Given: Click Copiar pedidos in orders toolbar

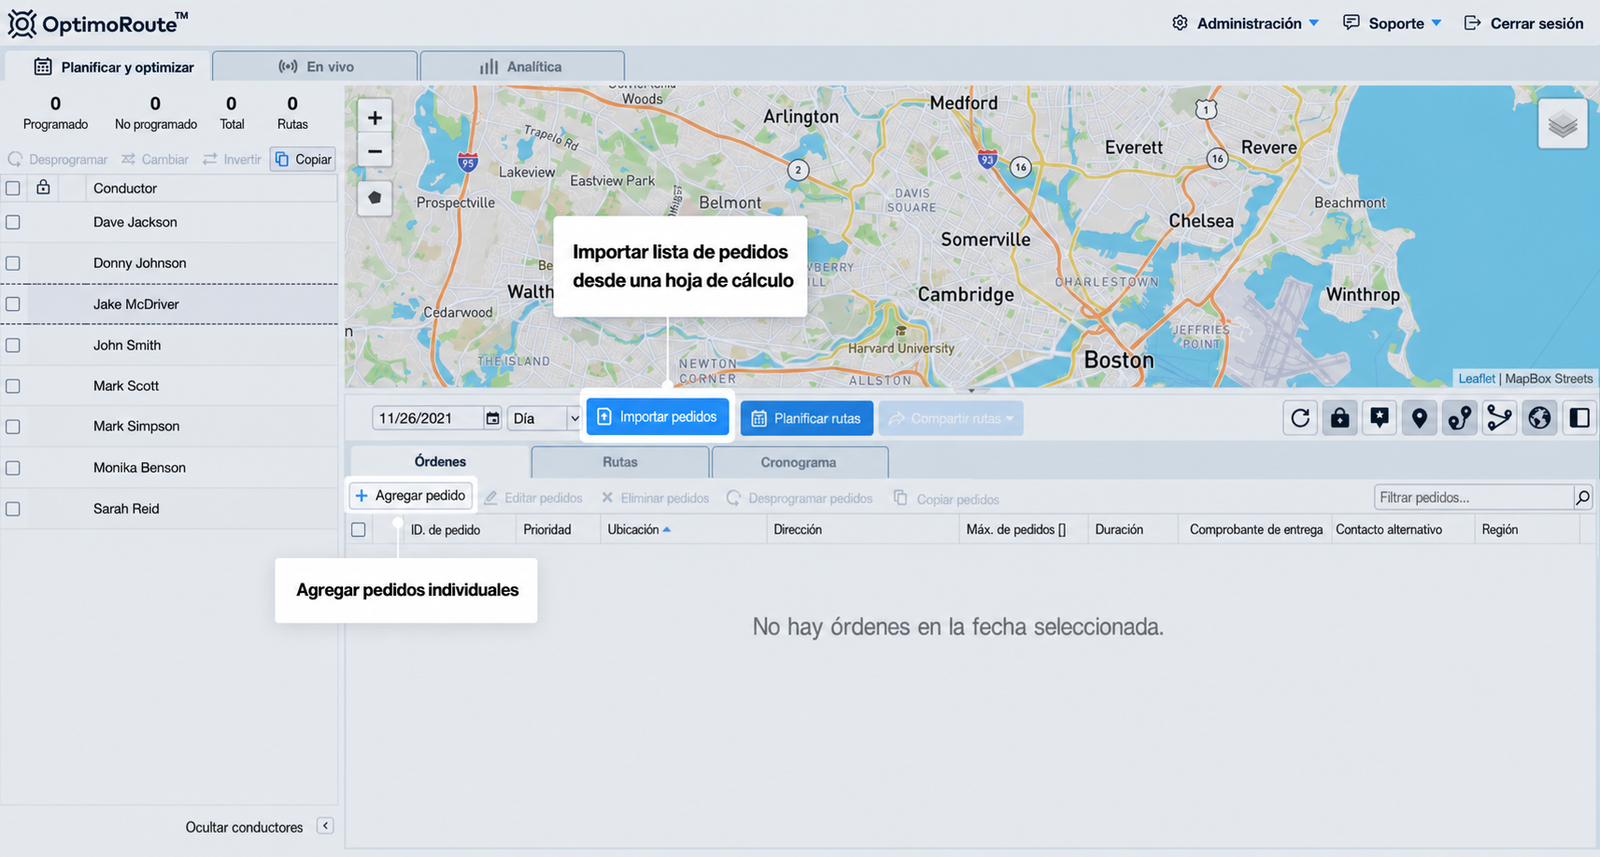Looking at the screenshot, I should click(x=947, y=498).
